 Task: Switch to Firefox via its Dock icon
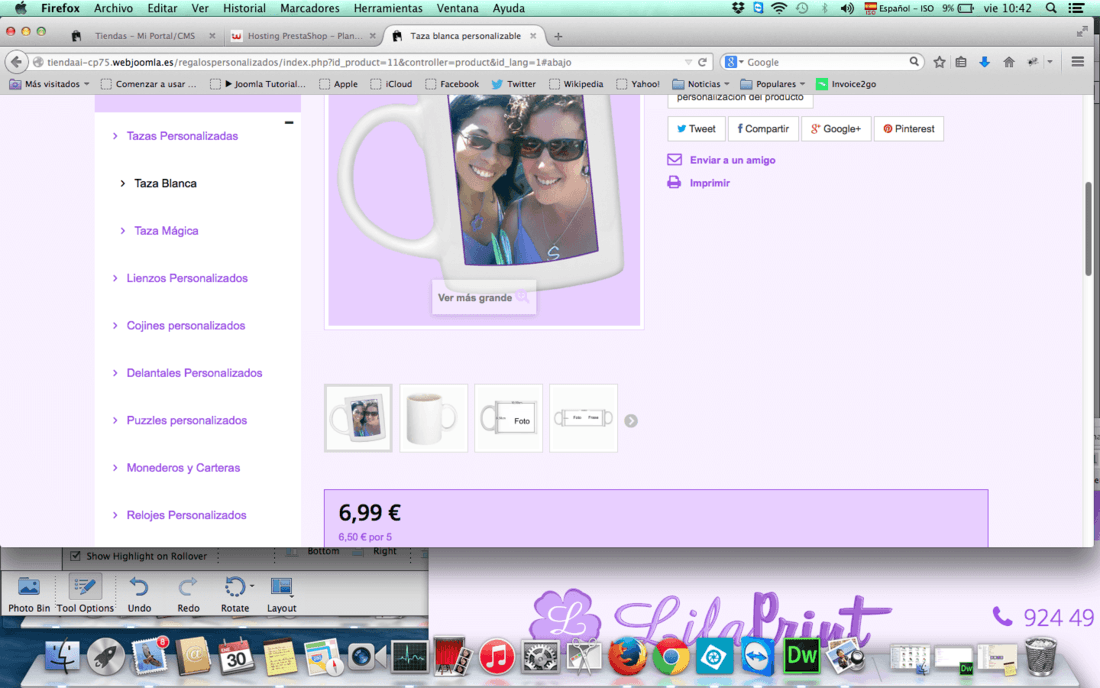coord(627,656)
